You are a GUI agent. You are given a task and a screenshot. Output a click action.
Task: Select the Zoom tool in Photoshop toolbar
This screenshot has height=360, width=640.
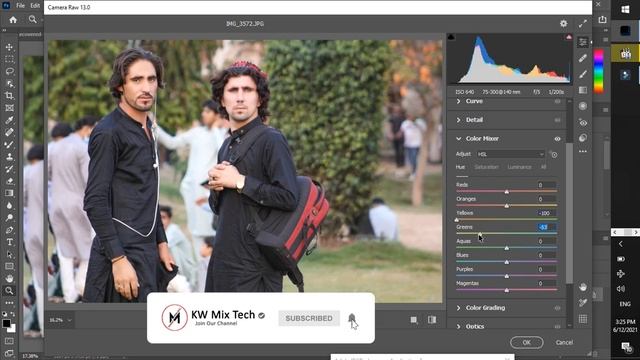(9, 291)
